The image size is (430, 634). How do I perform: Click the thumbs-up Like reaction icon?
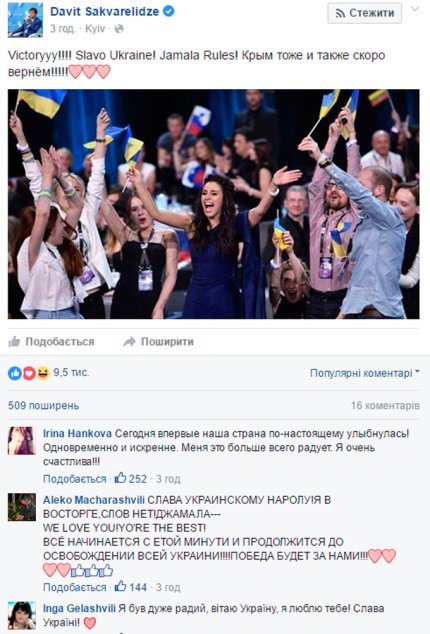click(x=15, y=373)
